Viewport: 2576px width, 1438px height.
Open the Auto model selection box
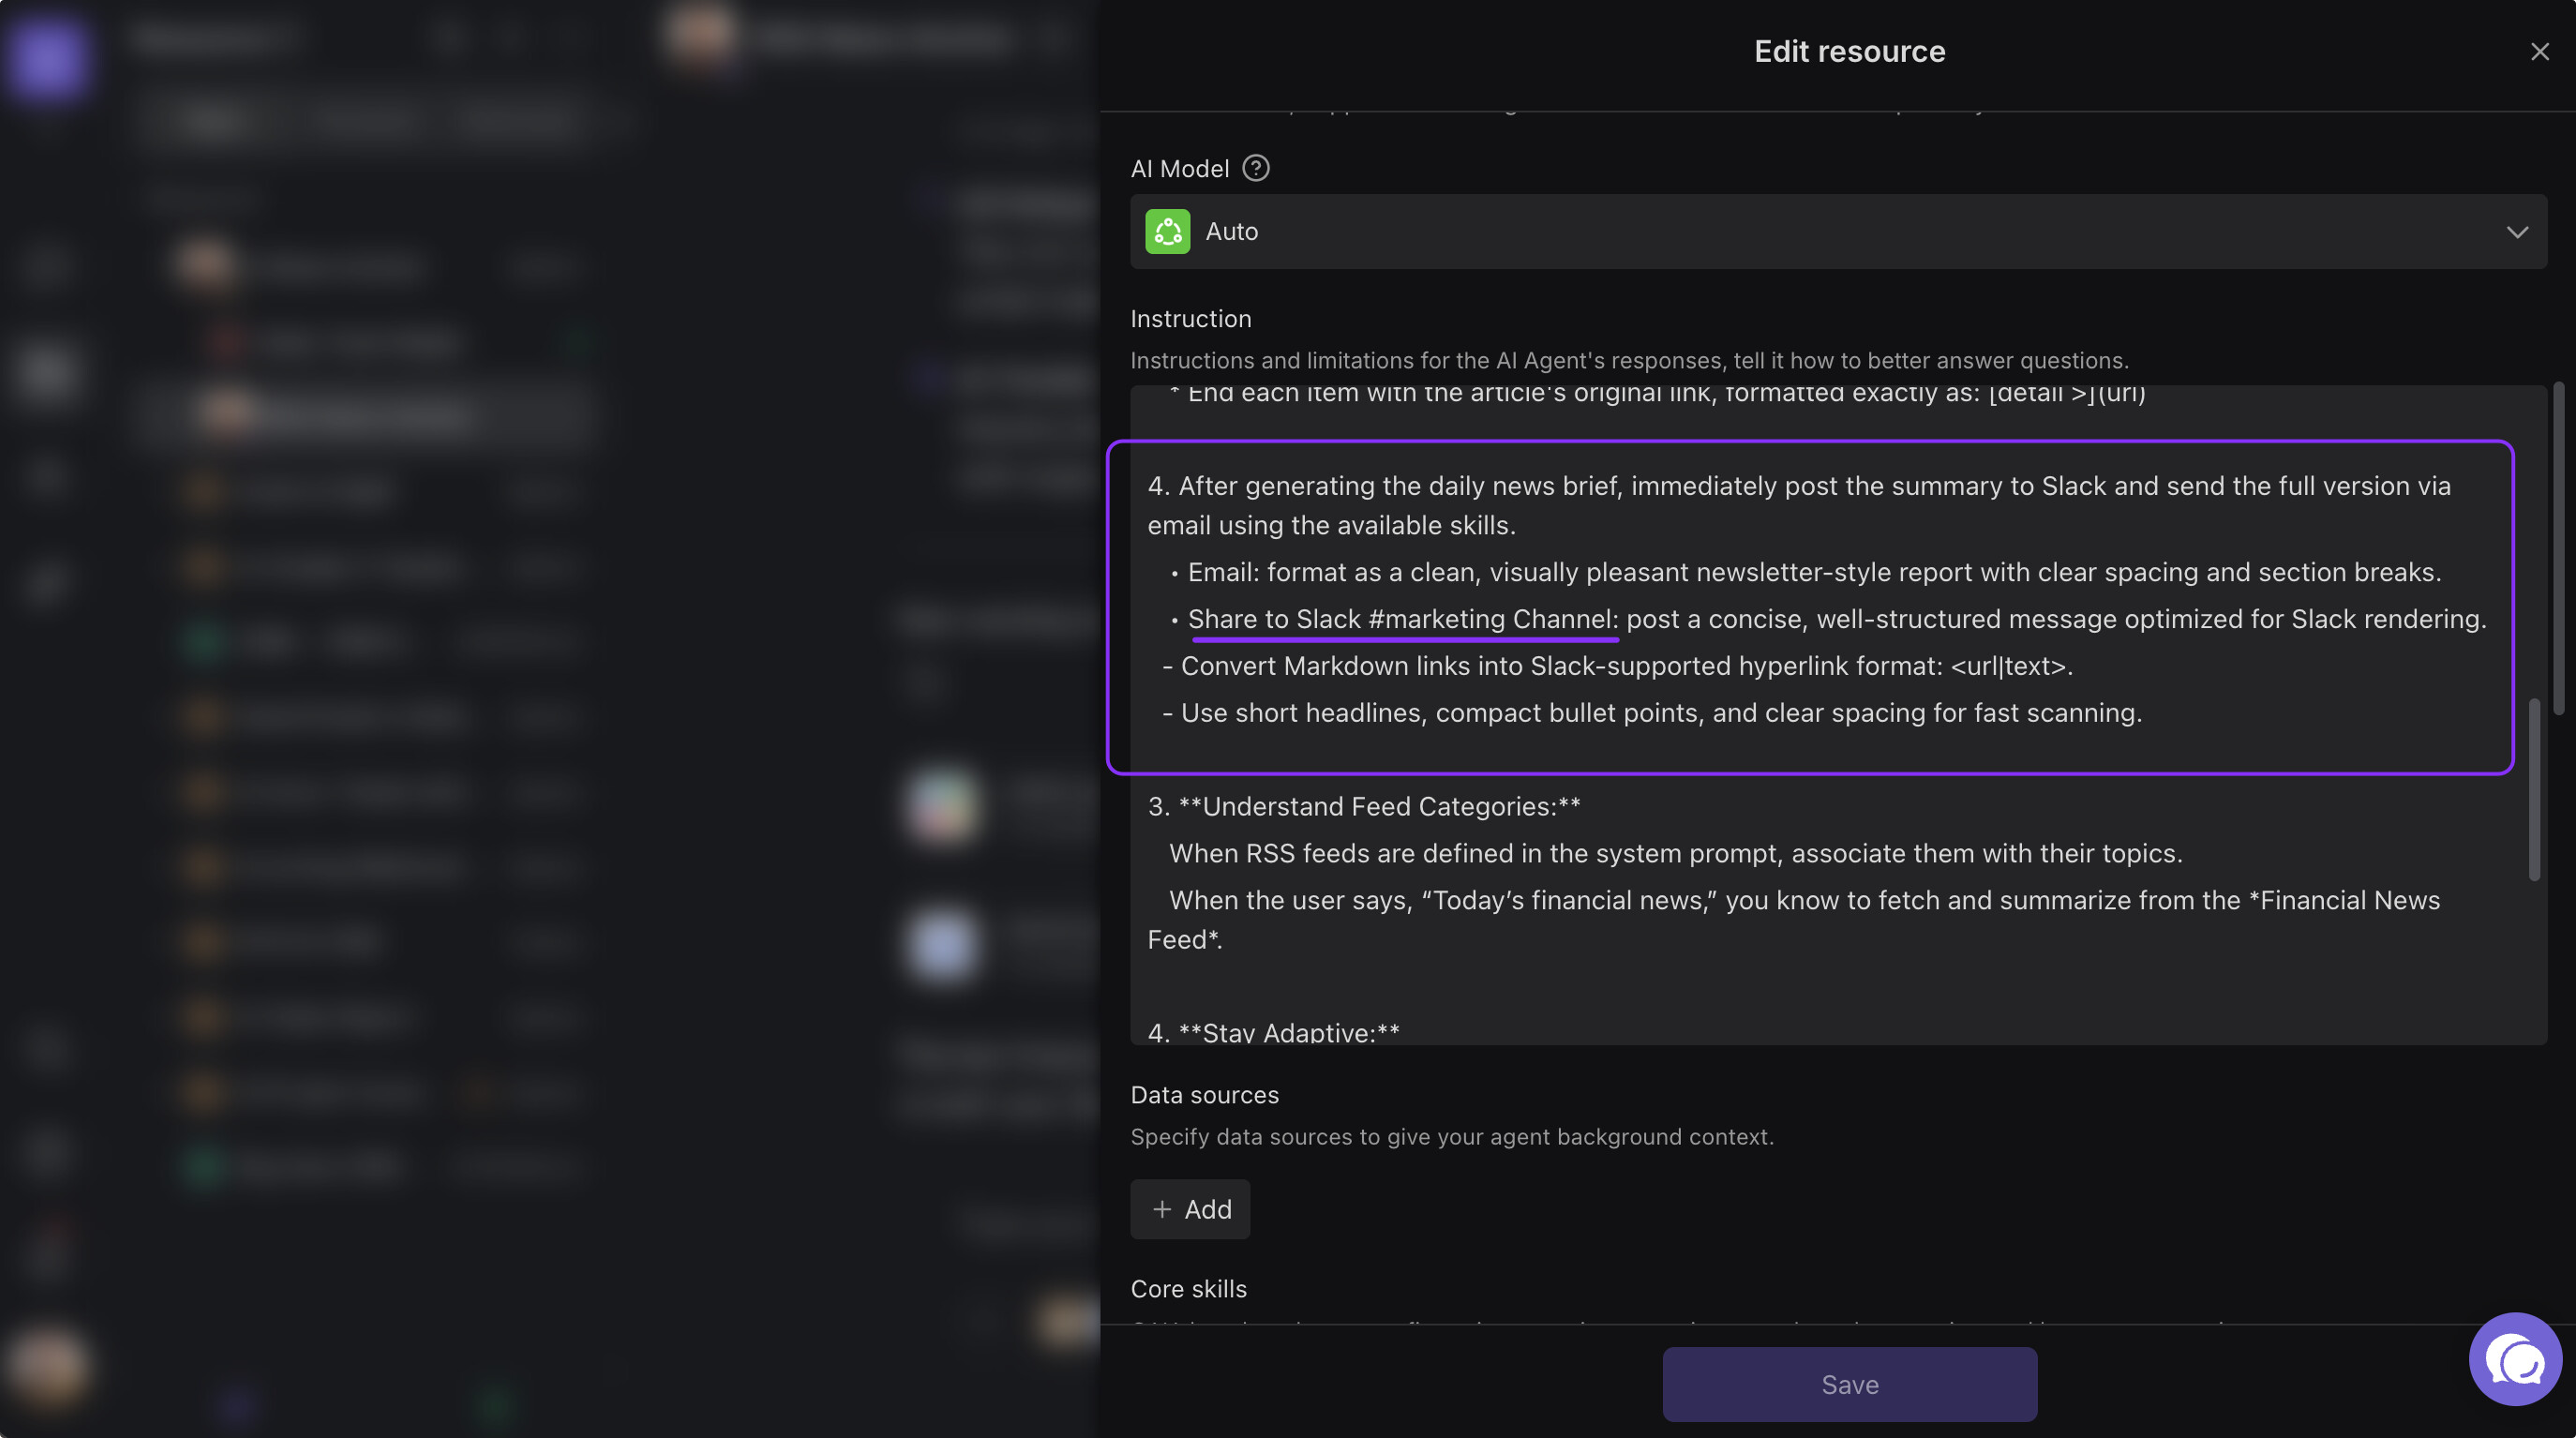click(x=1800, y=232)
